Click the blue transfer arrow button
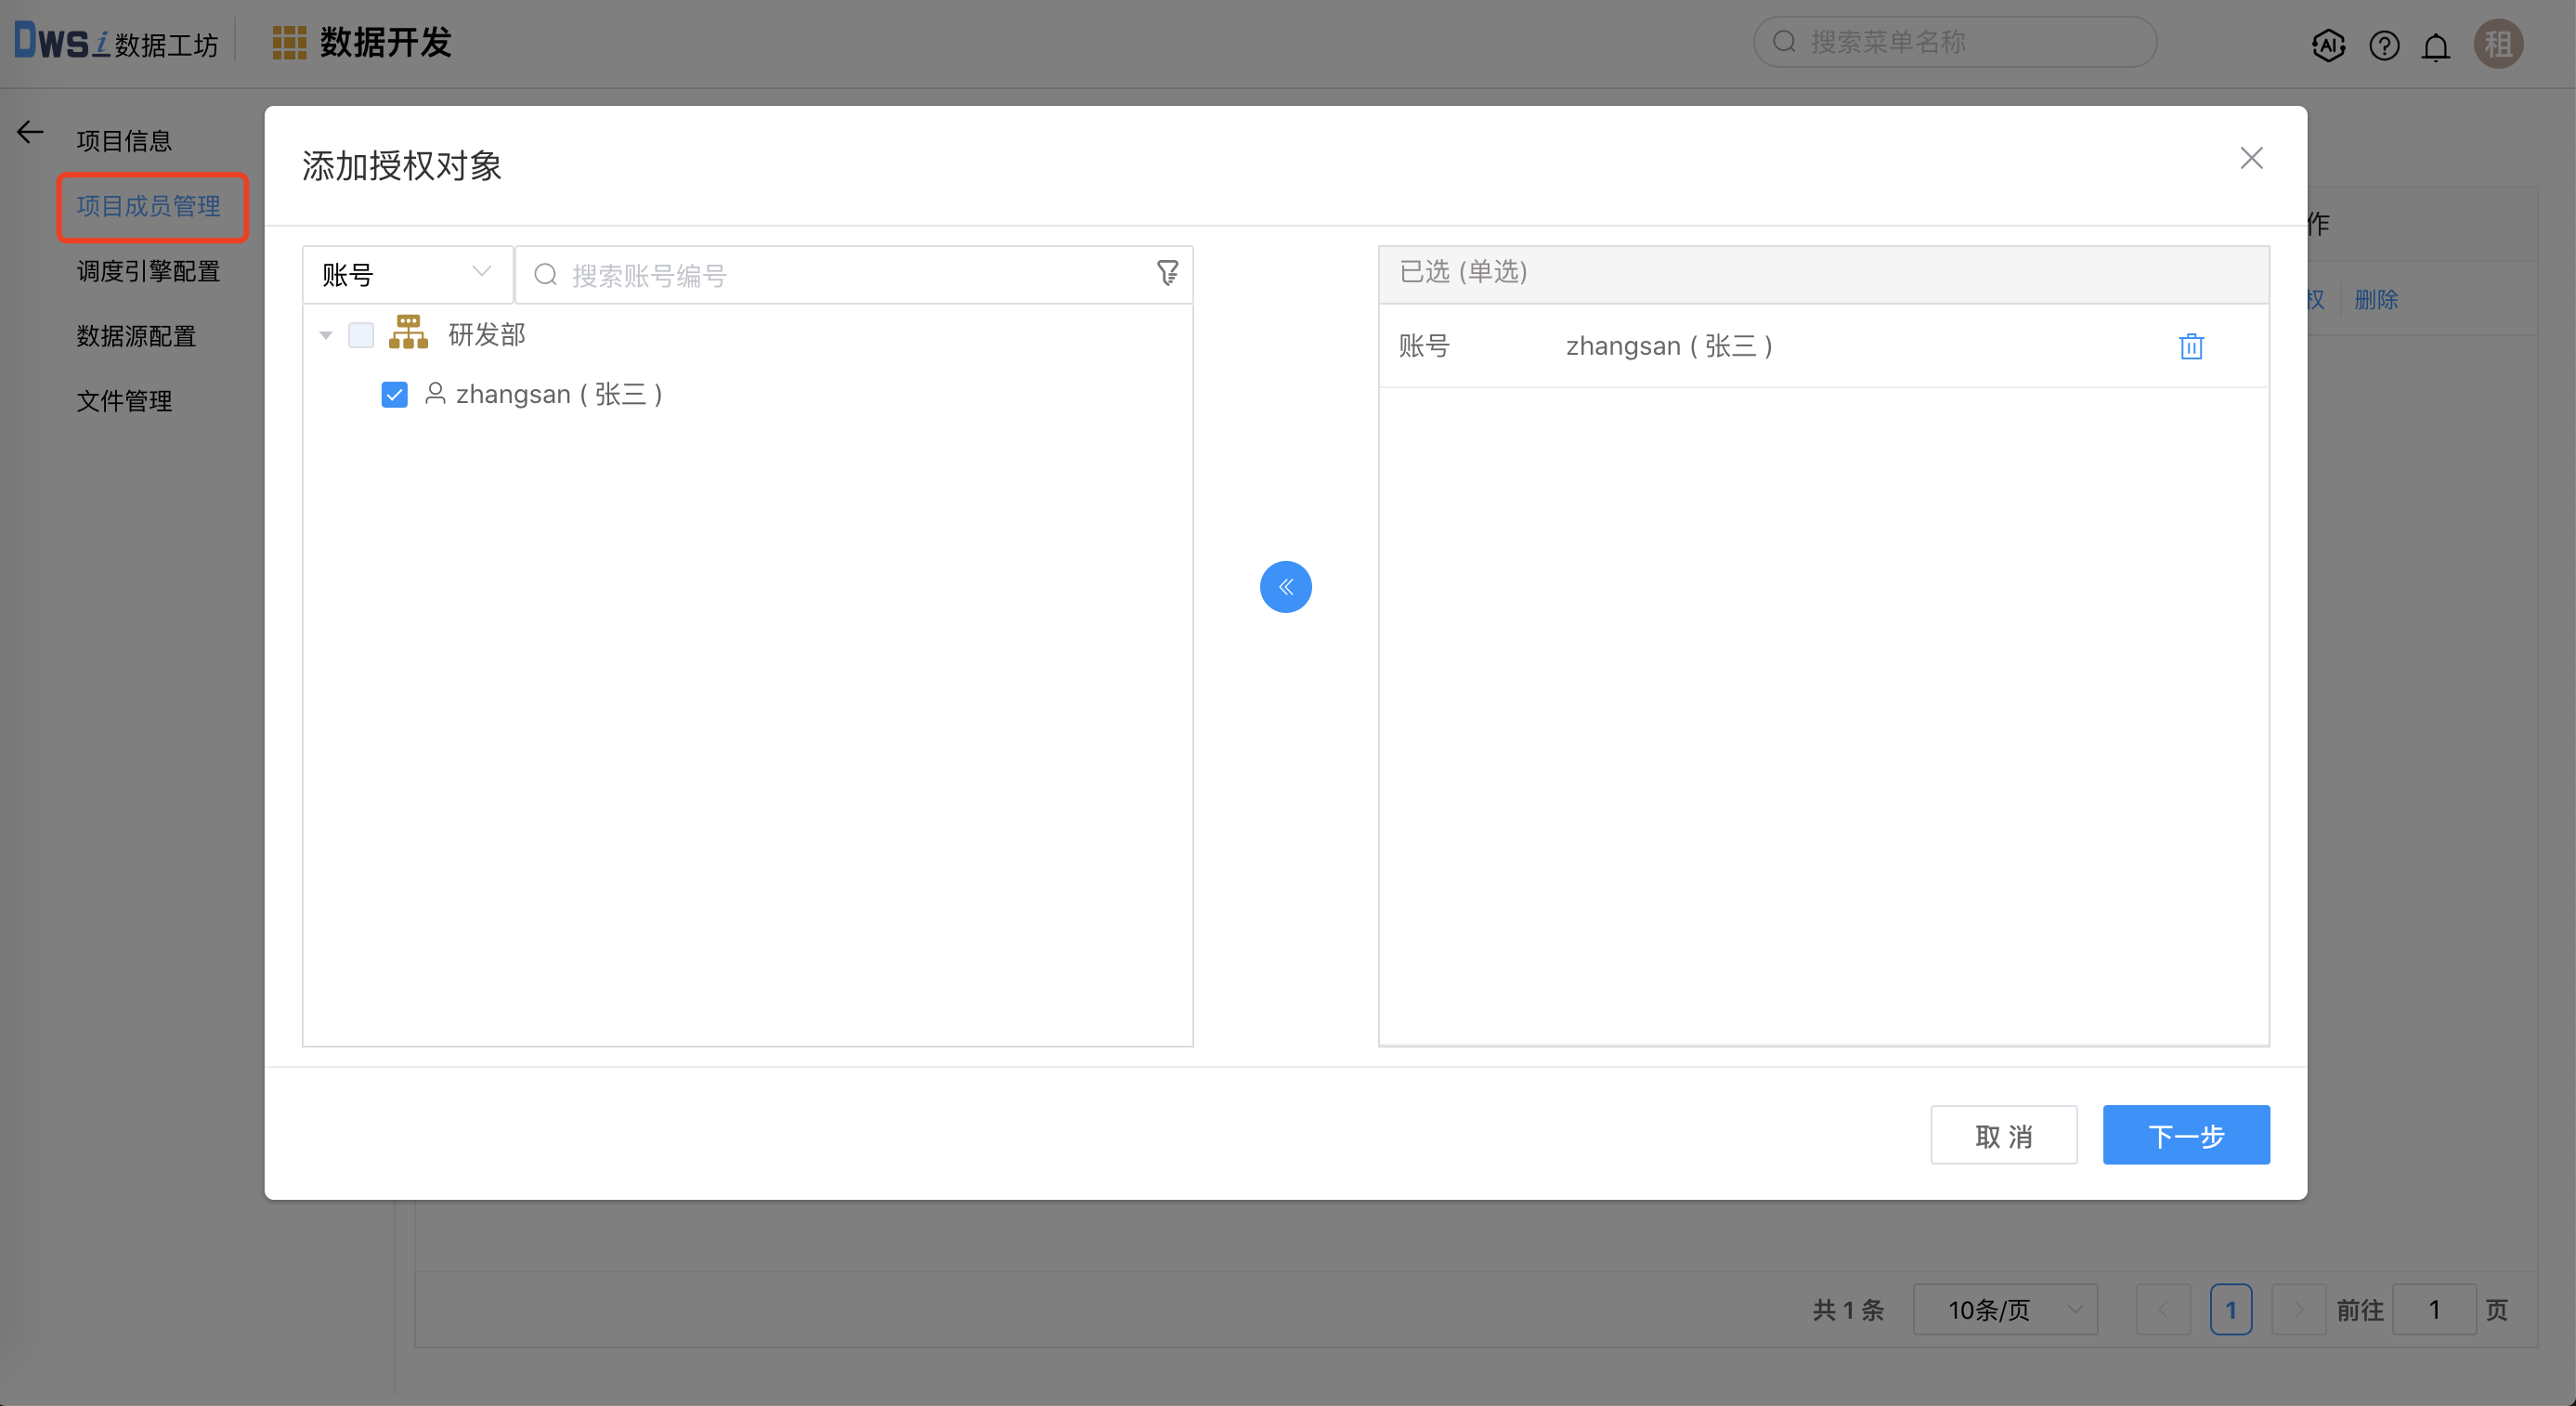The image size is (2576, 1406). (x=1286, y=587)
